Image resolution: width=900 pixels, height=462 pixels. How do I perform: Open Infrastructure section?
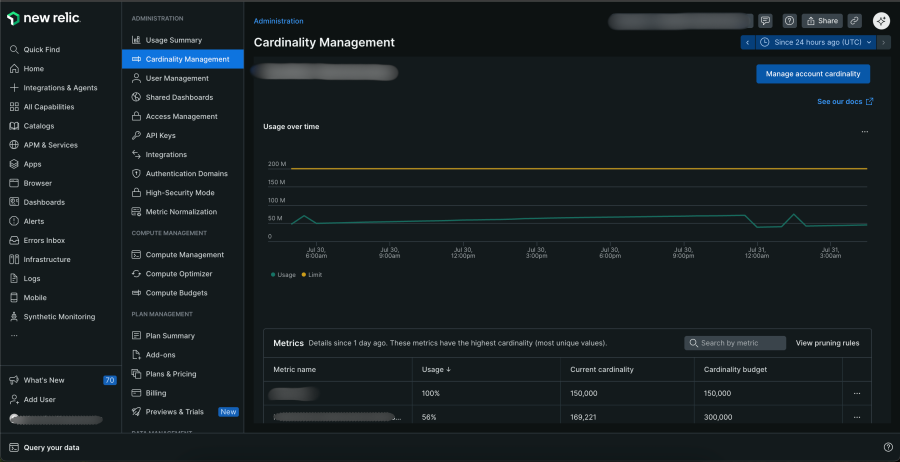click(x=40, y=259)
